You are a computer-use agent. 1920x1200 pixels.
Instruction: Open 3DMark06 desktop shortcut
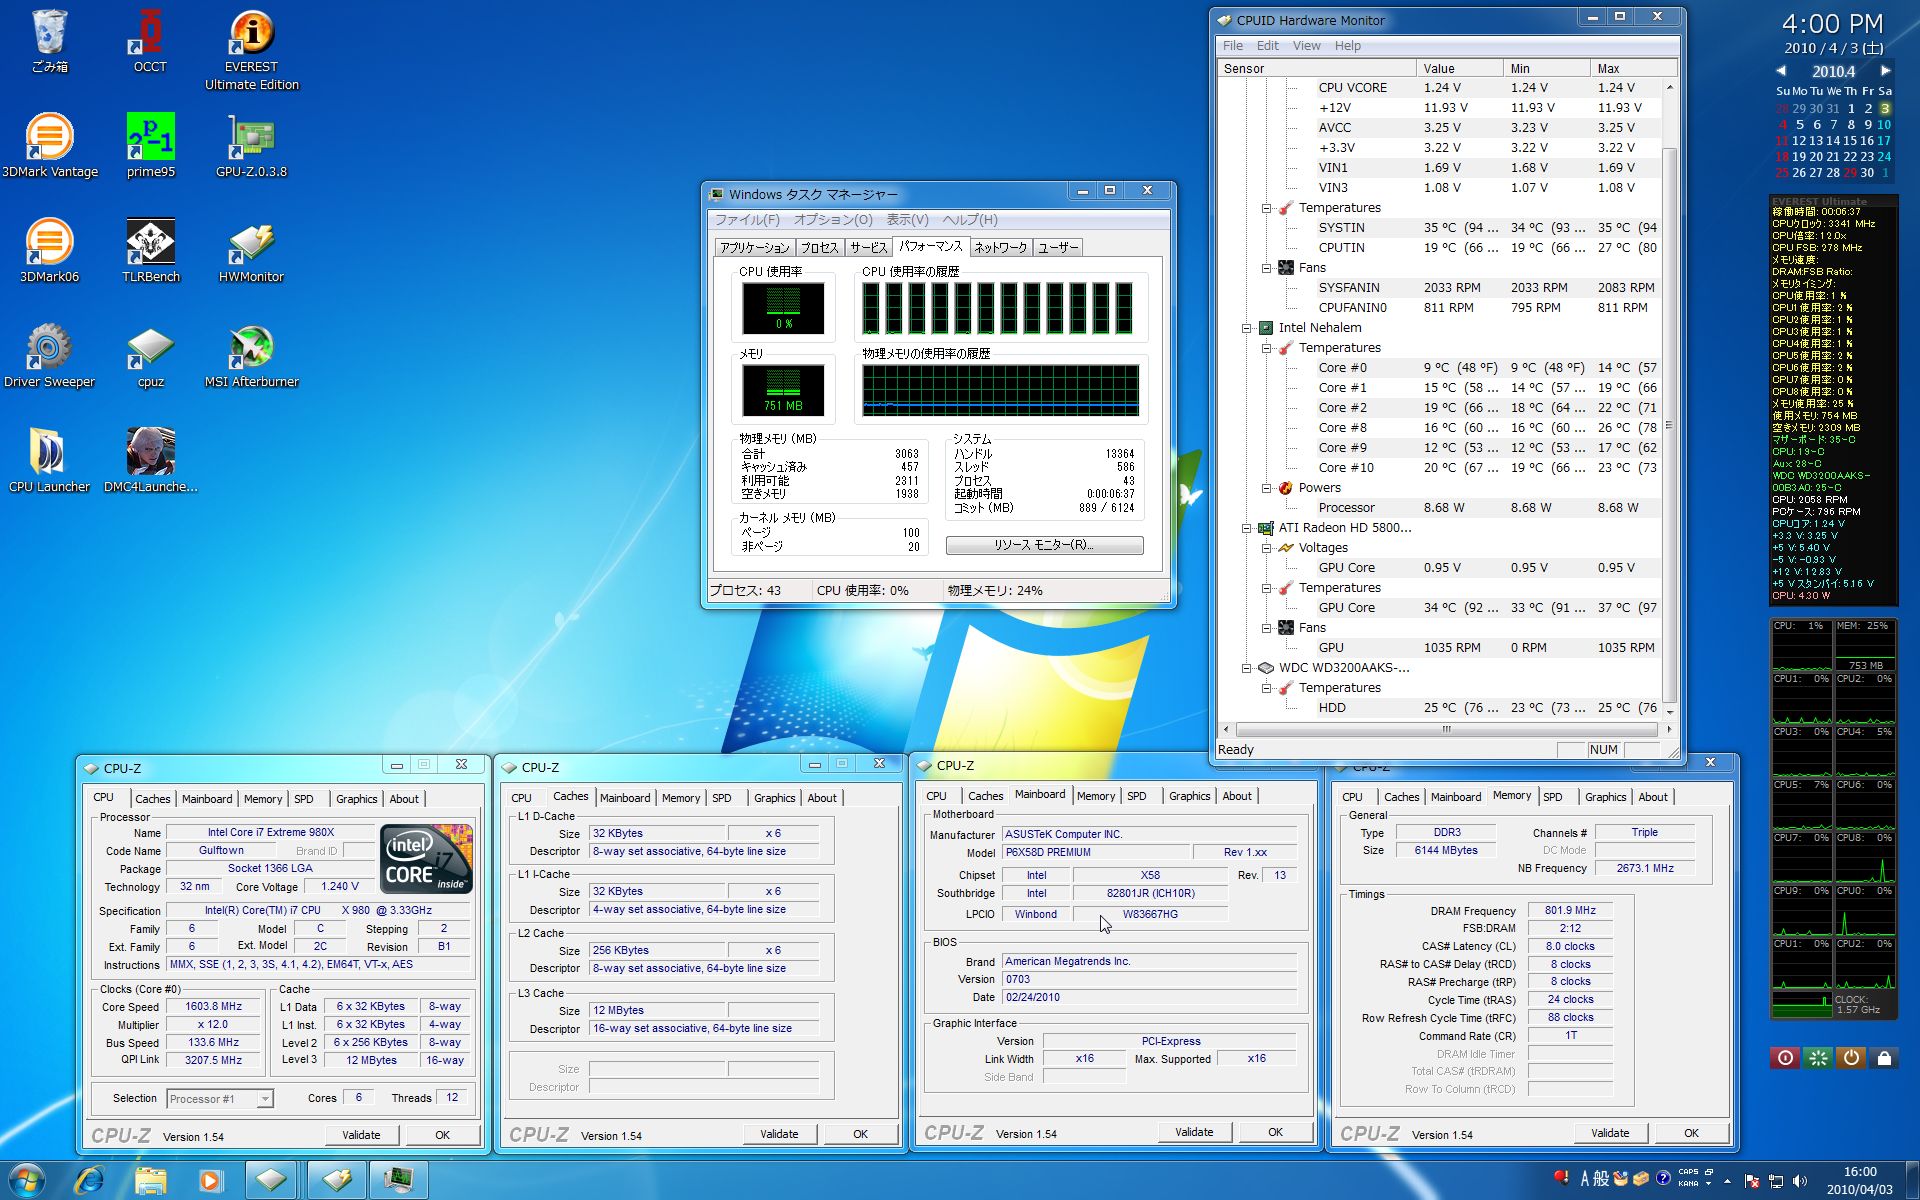pyautogui.click(x=49, y=251)
